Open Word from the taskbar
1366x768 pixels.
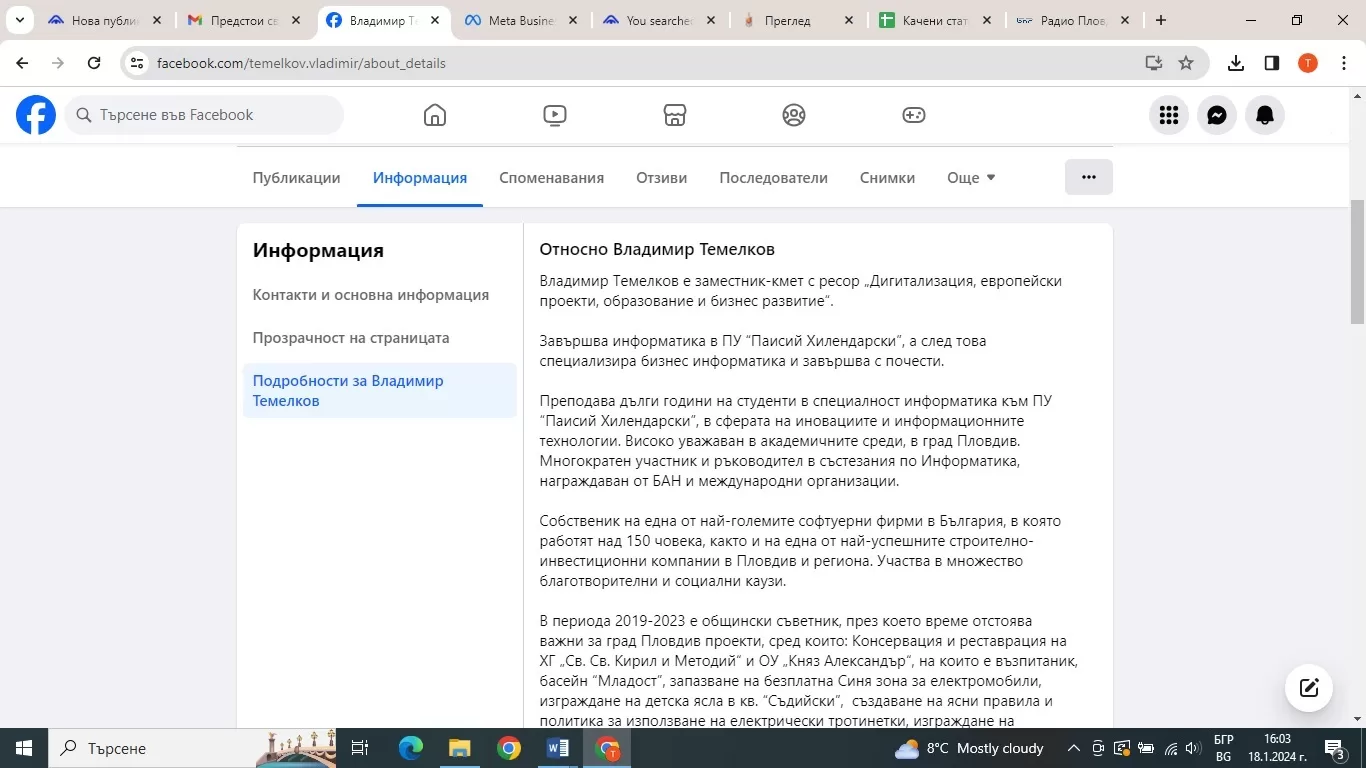558,748
